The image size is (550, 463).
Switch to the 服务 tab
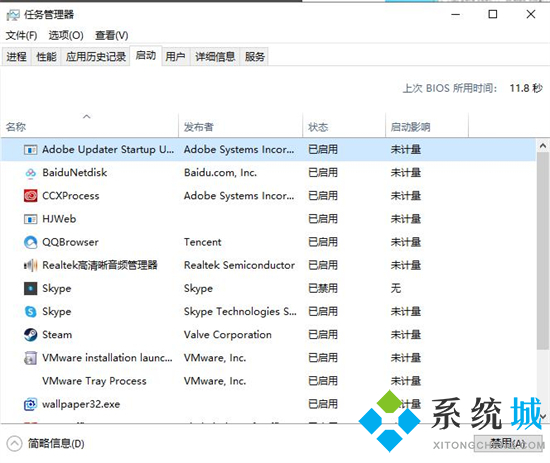point(255,57)
